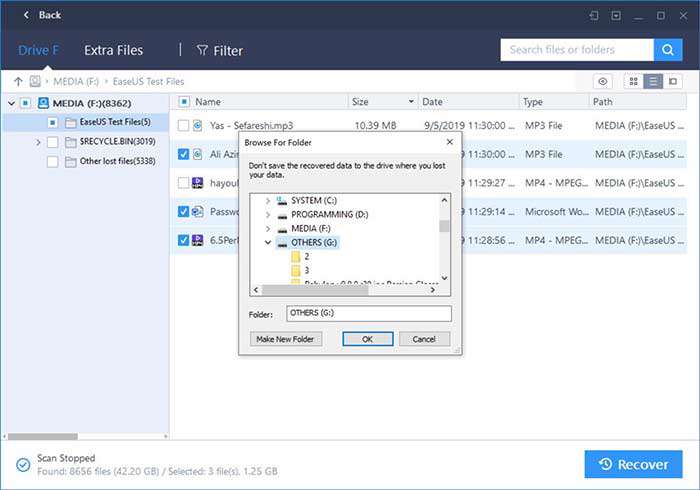700x490 pixels.
Task: Switch to large icons grid view
Action: tap(633, 81)
